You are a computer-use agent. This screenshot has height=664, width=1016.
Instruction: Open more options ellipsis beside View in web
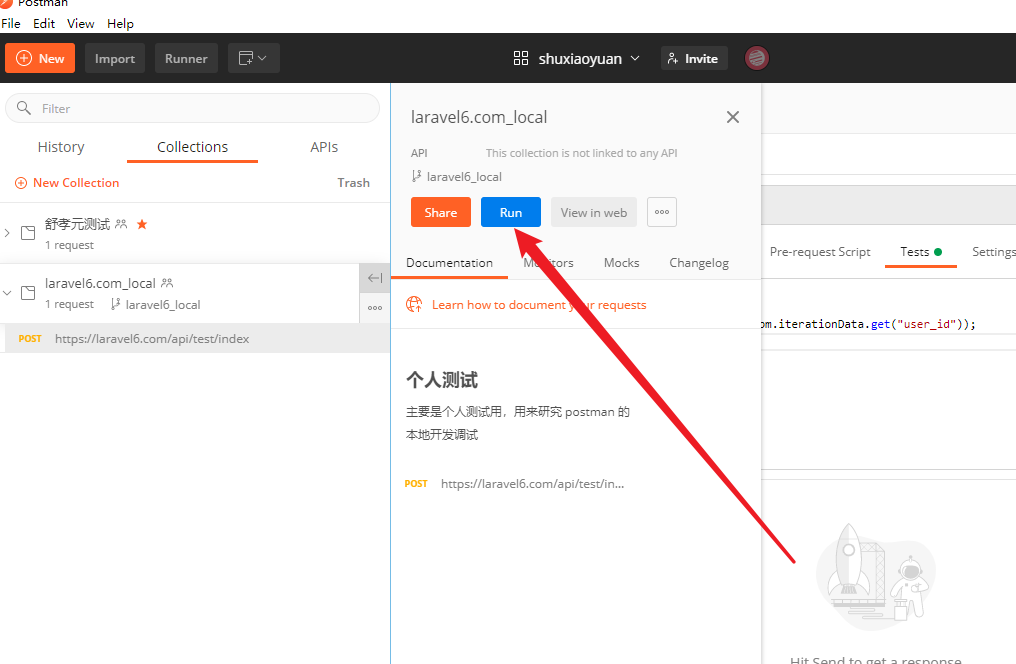pos(662,212)
